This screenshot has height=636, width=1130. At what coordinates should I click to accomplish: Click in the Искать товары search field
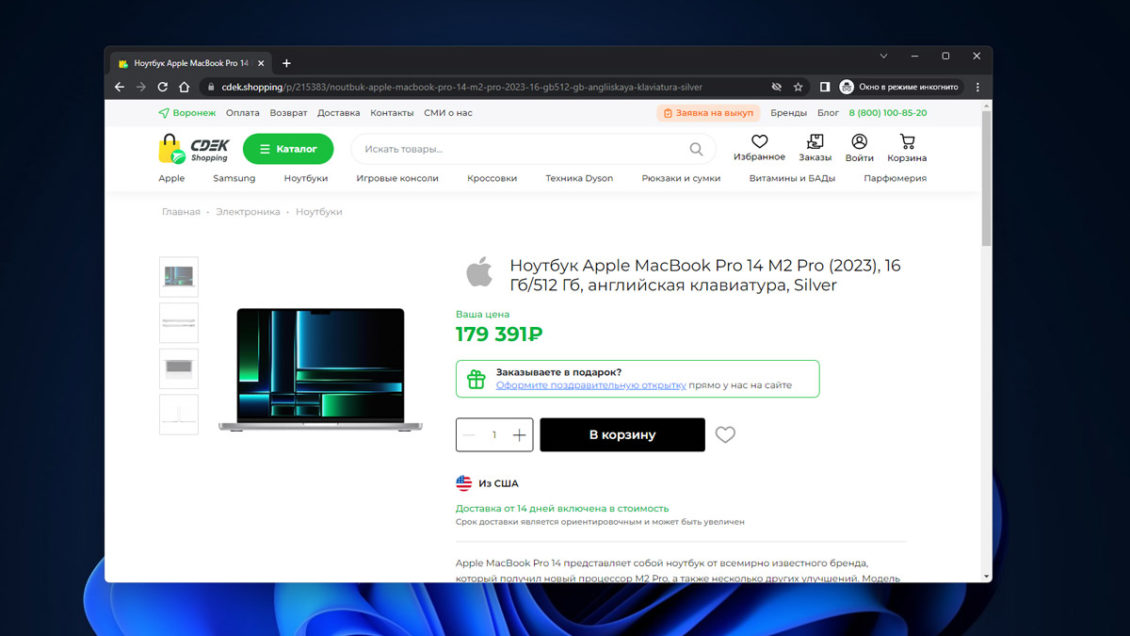tap(520, 149)
